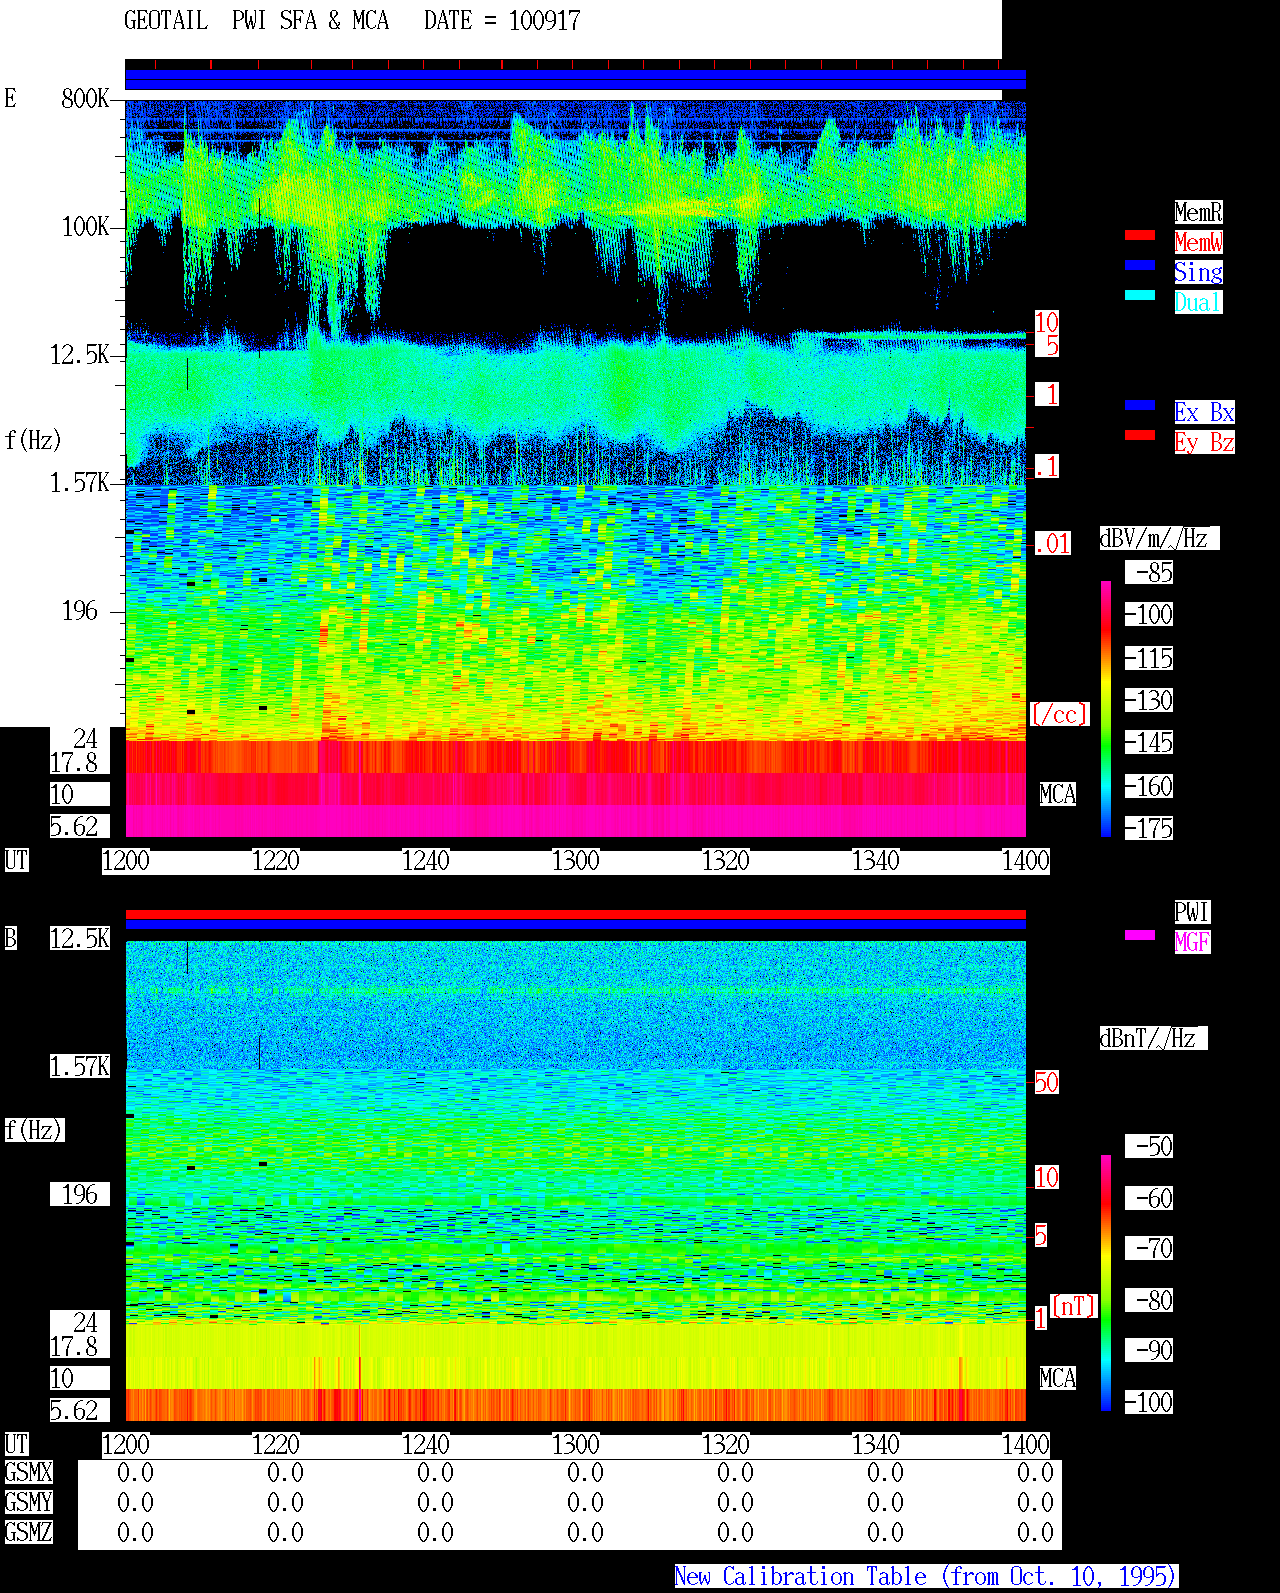Click the cyan Dual legend swatch
The height and width of the screenshot is (1593, 1280).
pos(1140,295)
